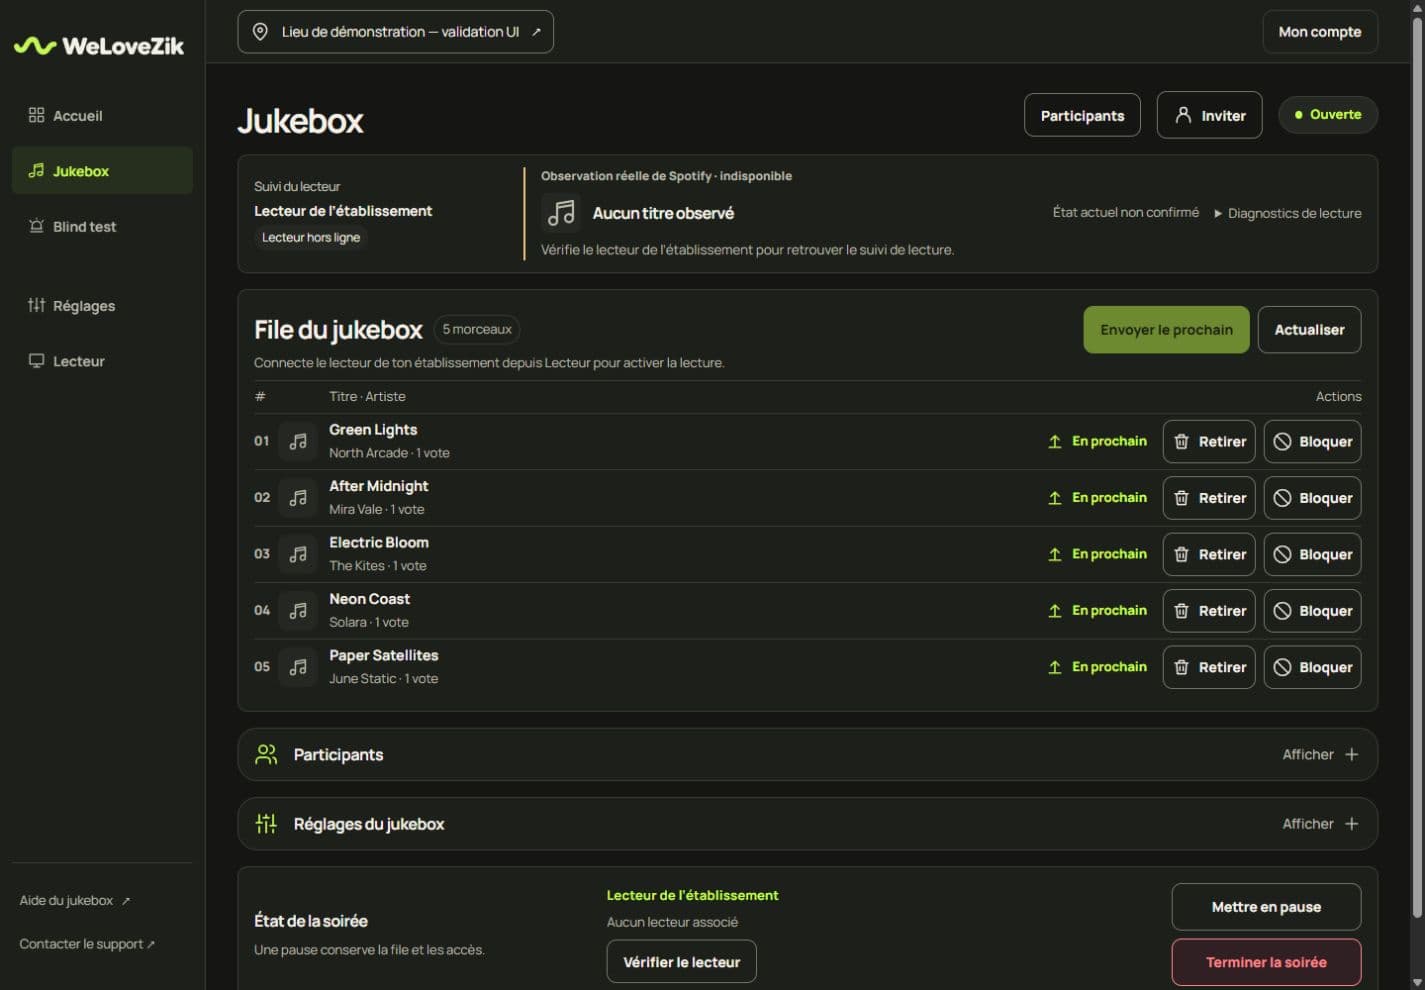1425x990 pixels.
Task: Open Mon compte
Action: (x=1320, y=32)
